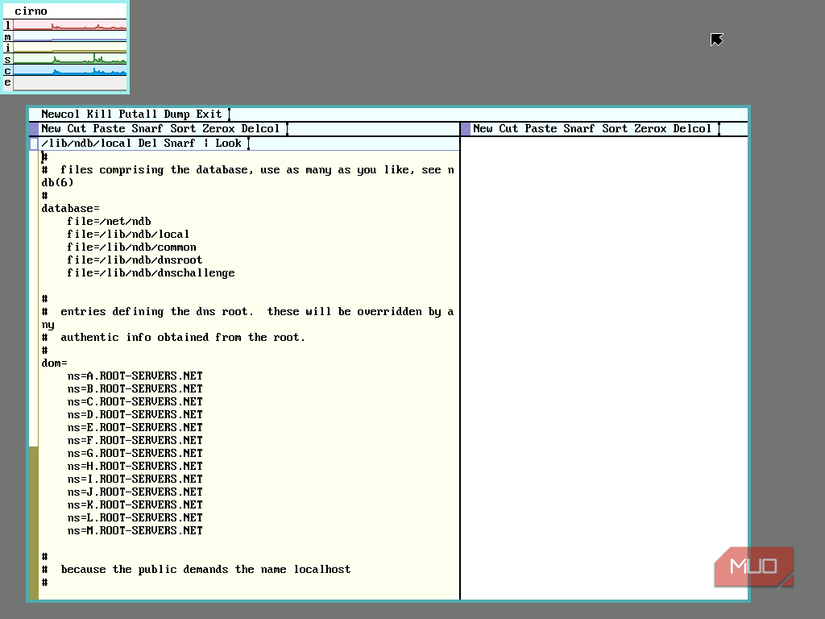Click Kill in the top tag

[99, 114]
